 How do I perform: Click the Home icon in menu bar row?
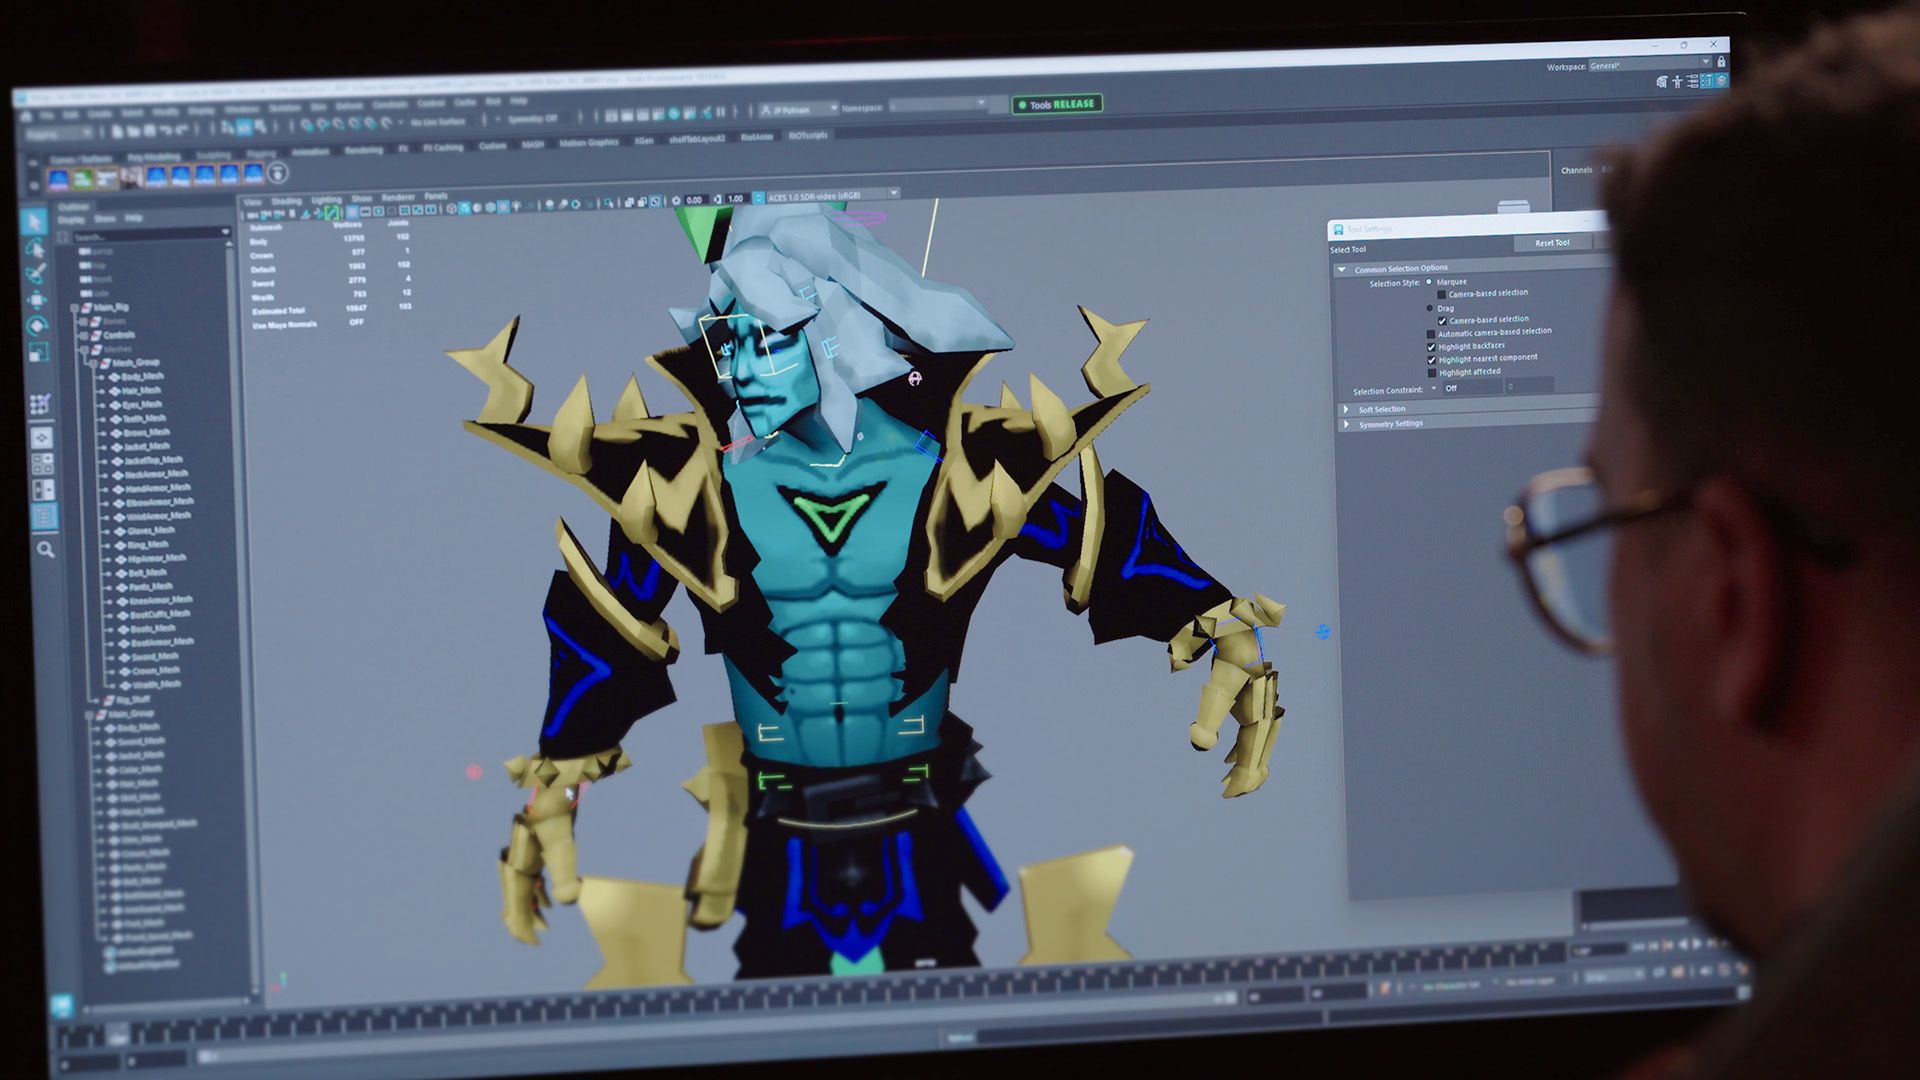click(26, 117)
